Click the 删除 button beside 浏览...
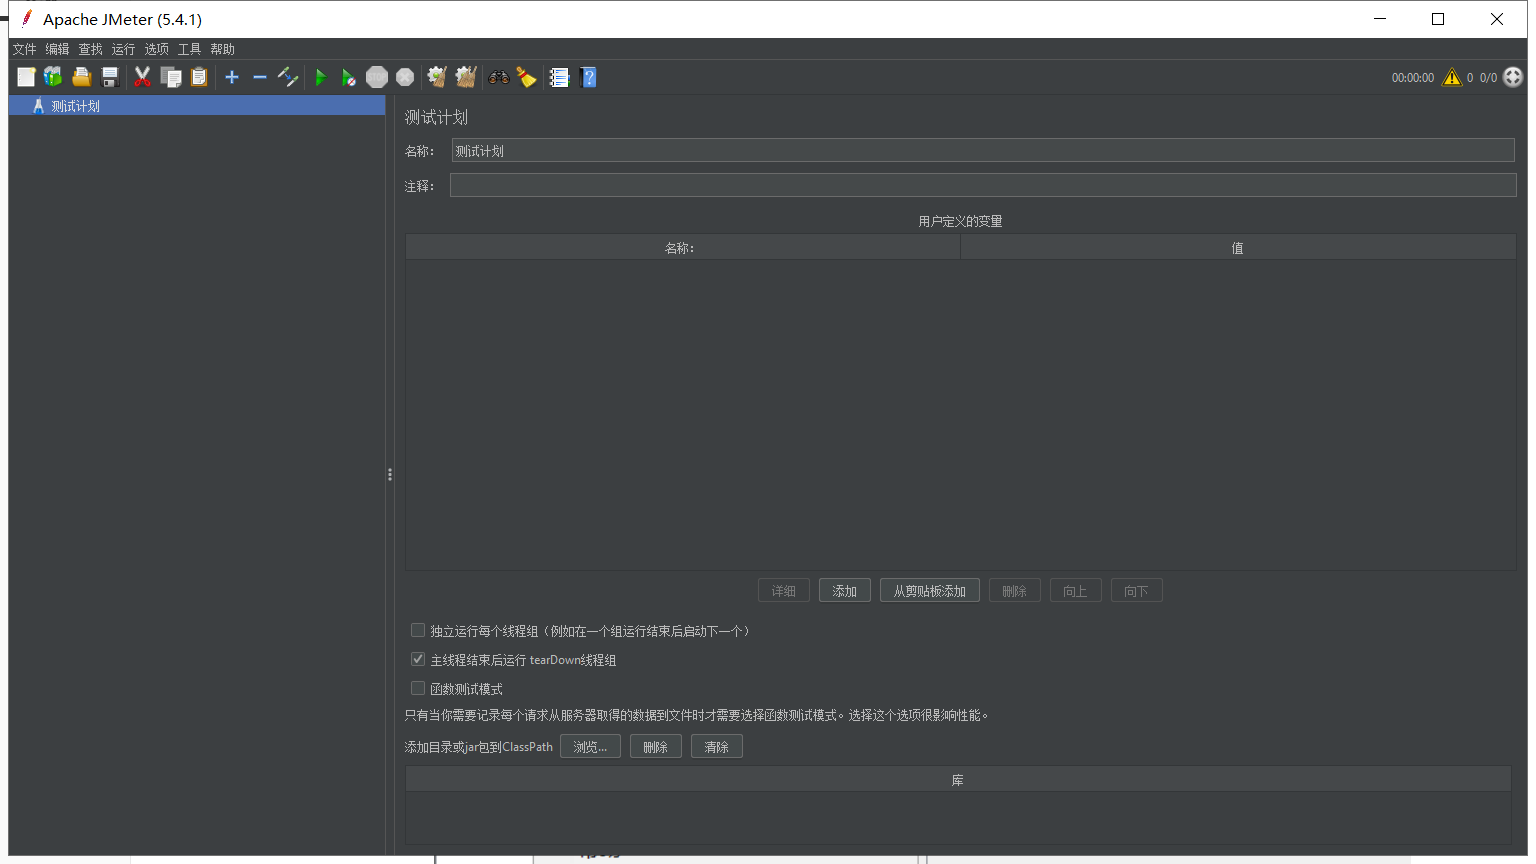The width and height of the screenshot is (1536, 864). [x=656, y=747]
